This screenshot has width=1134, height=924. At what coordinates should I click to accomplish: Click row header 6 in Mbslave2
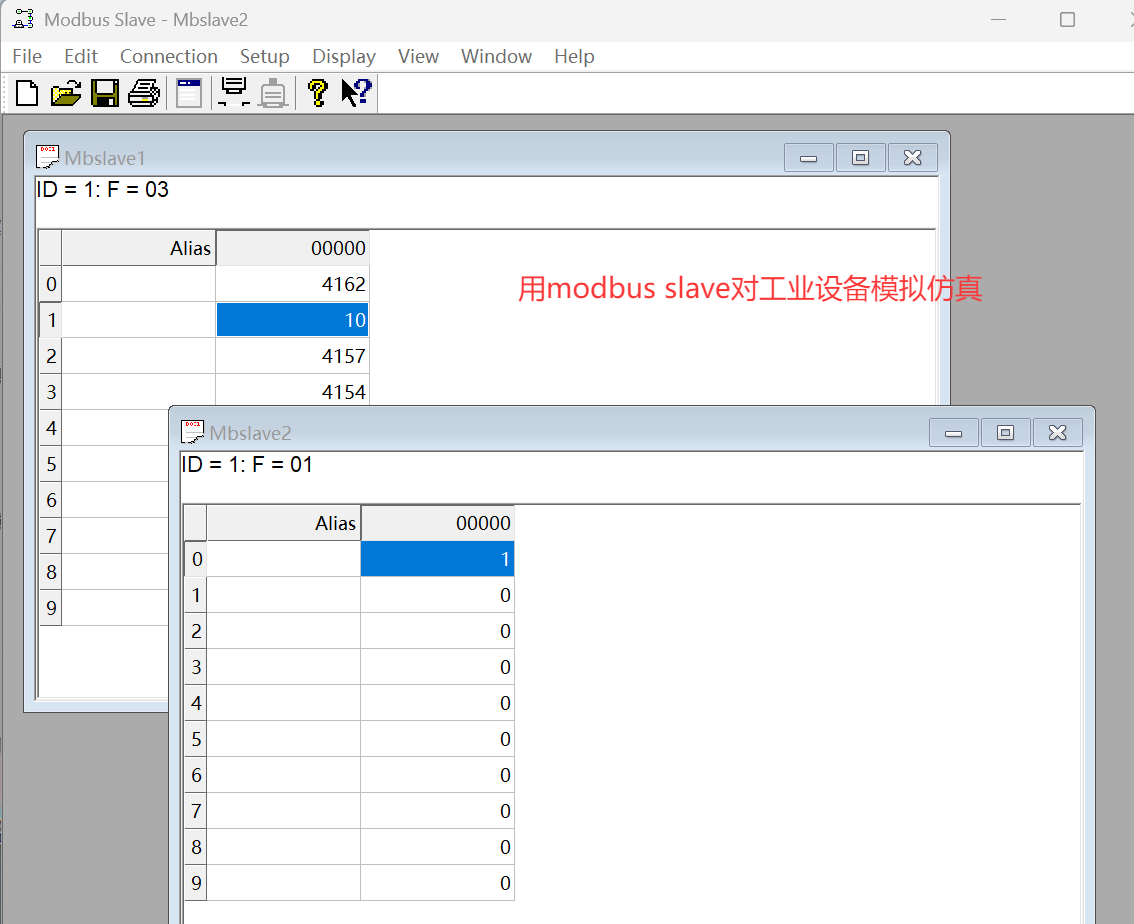click(x=196, y=775)
